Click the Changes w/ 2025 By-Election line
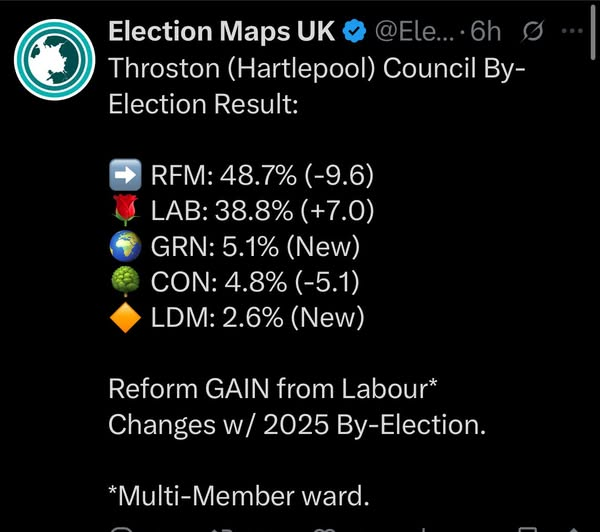The width and height of the screenshot is (600, 532). click(x=297, y=424)
